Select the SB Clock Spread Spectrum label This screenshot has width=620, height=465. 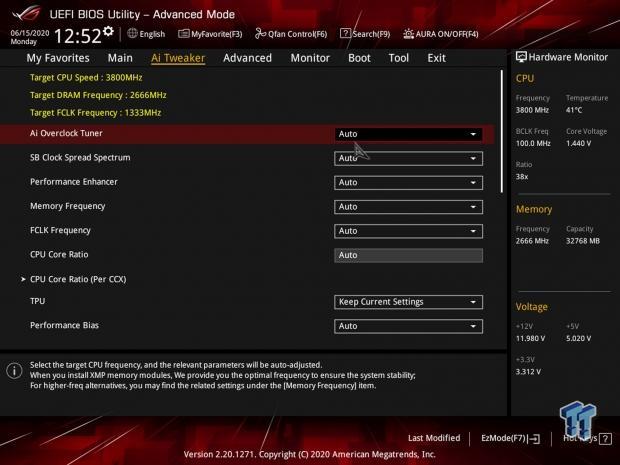[80, 157]
